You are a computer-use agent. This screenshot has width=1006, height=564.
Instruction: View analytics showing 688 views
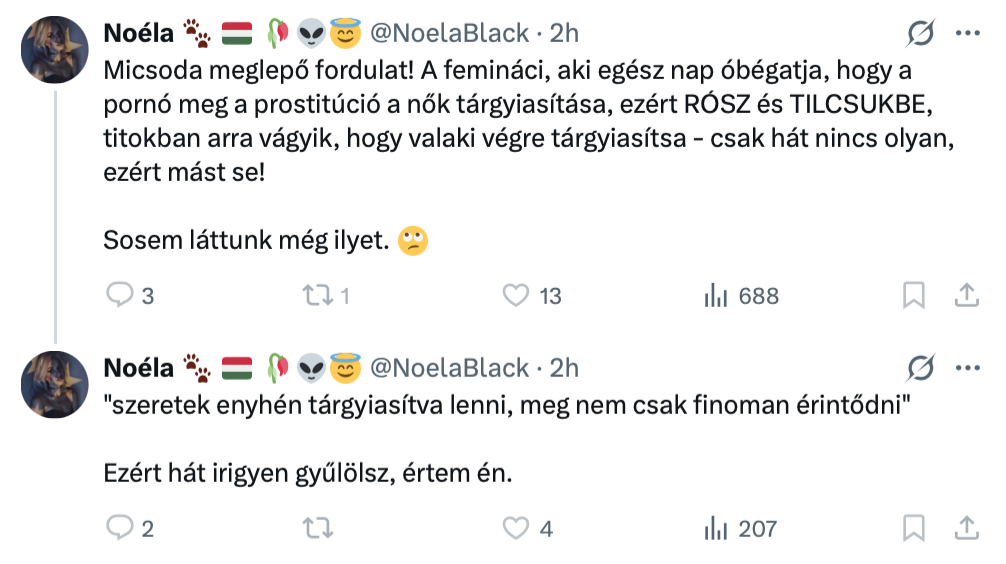[x=716, y=295]
